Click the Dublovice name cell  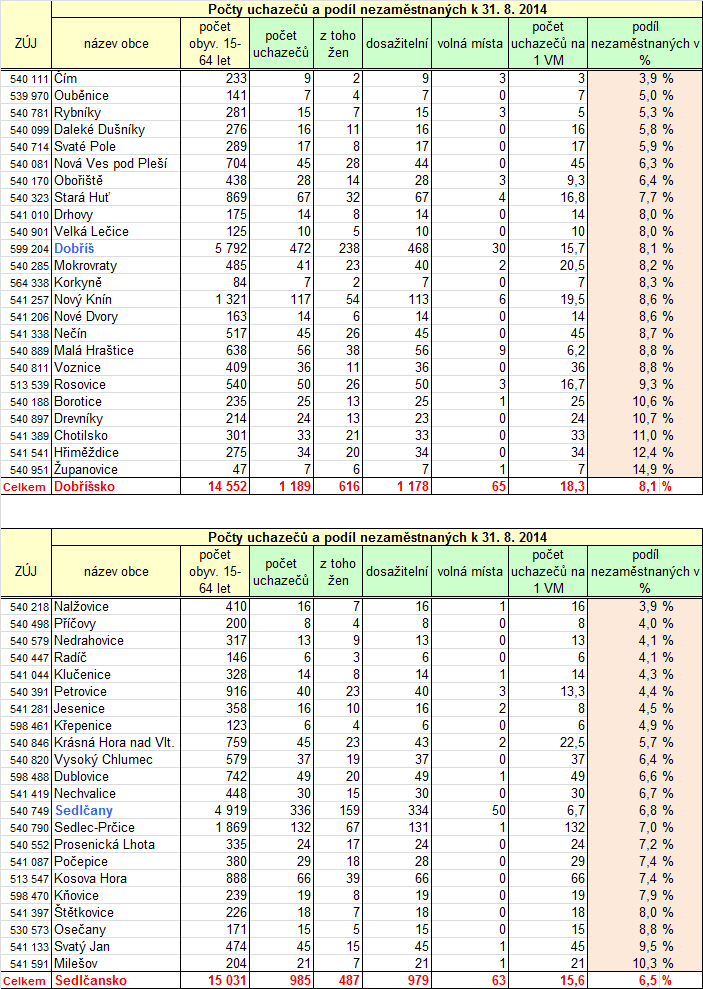[116, 777]
